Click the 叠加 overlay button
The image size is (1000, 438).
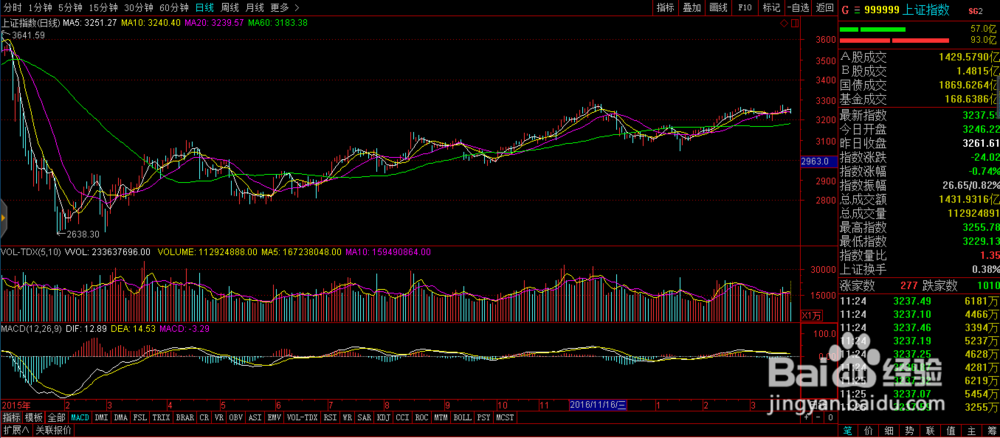click(x=692, y=8)
